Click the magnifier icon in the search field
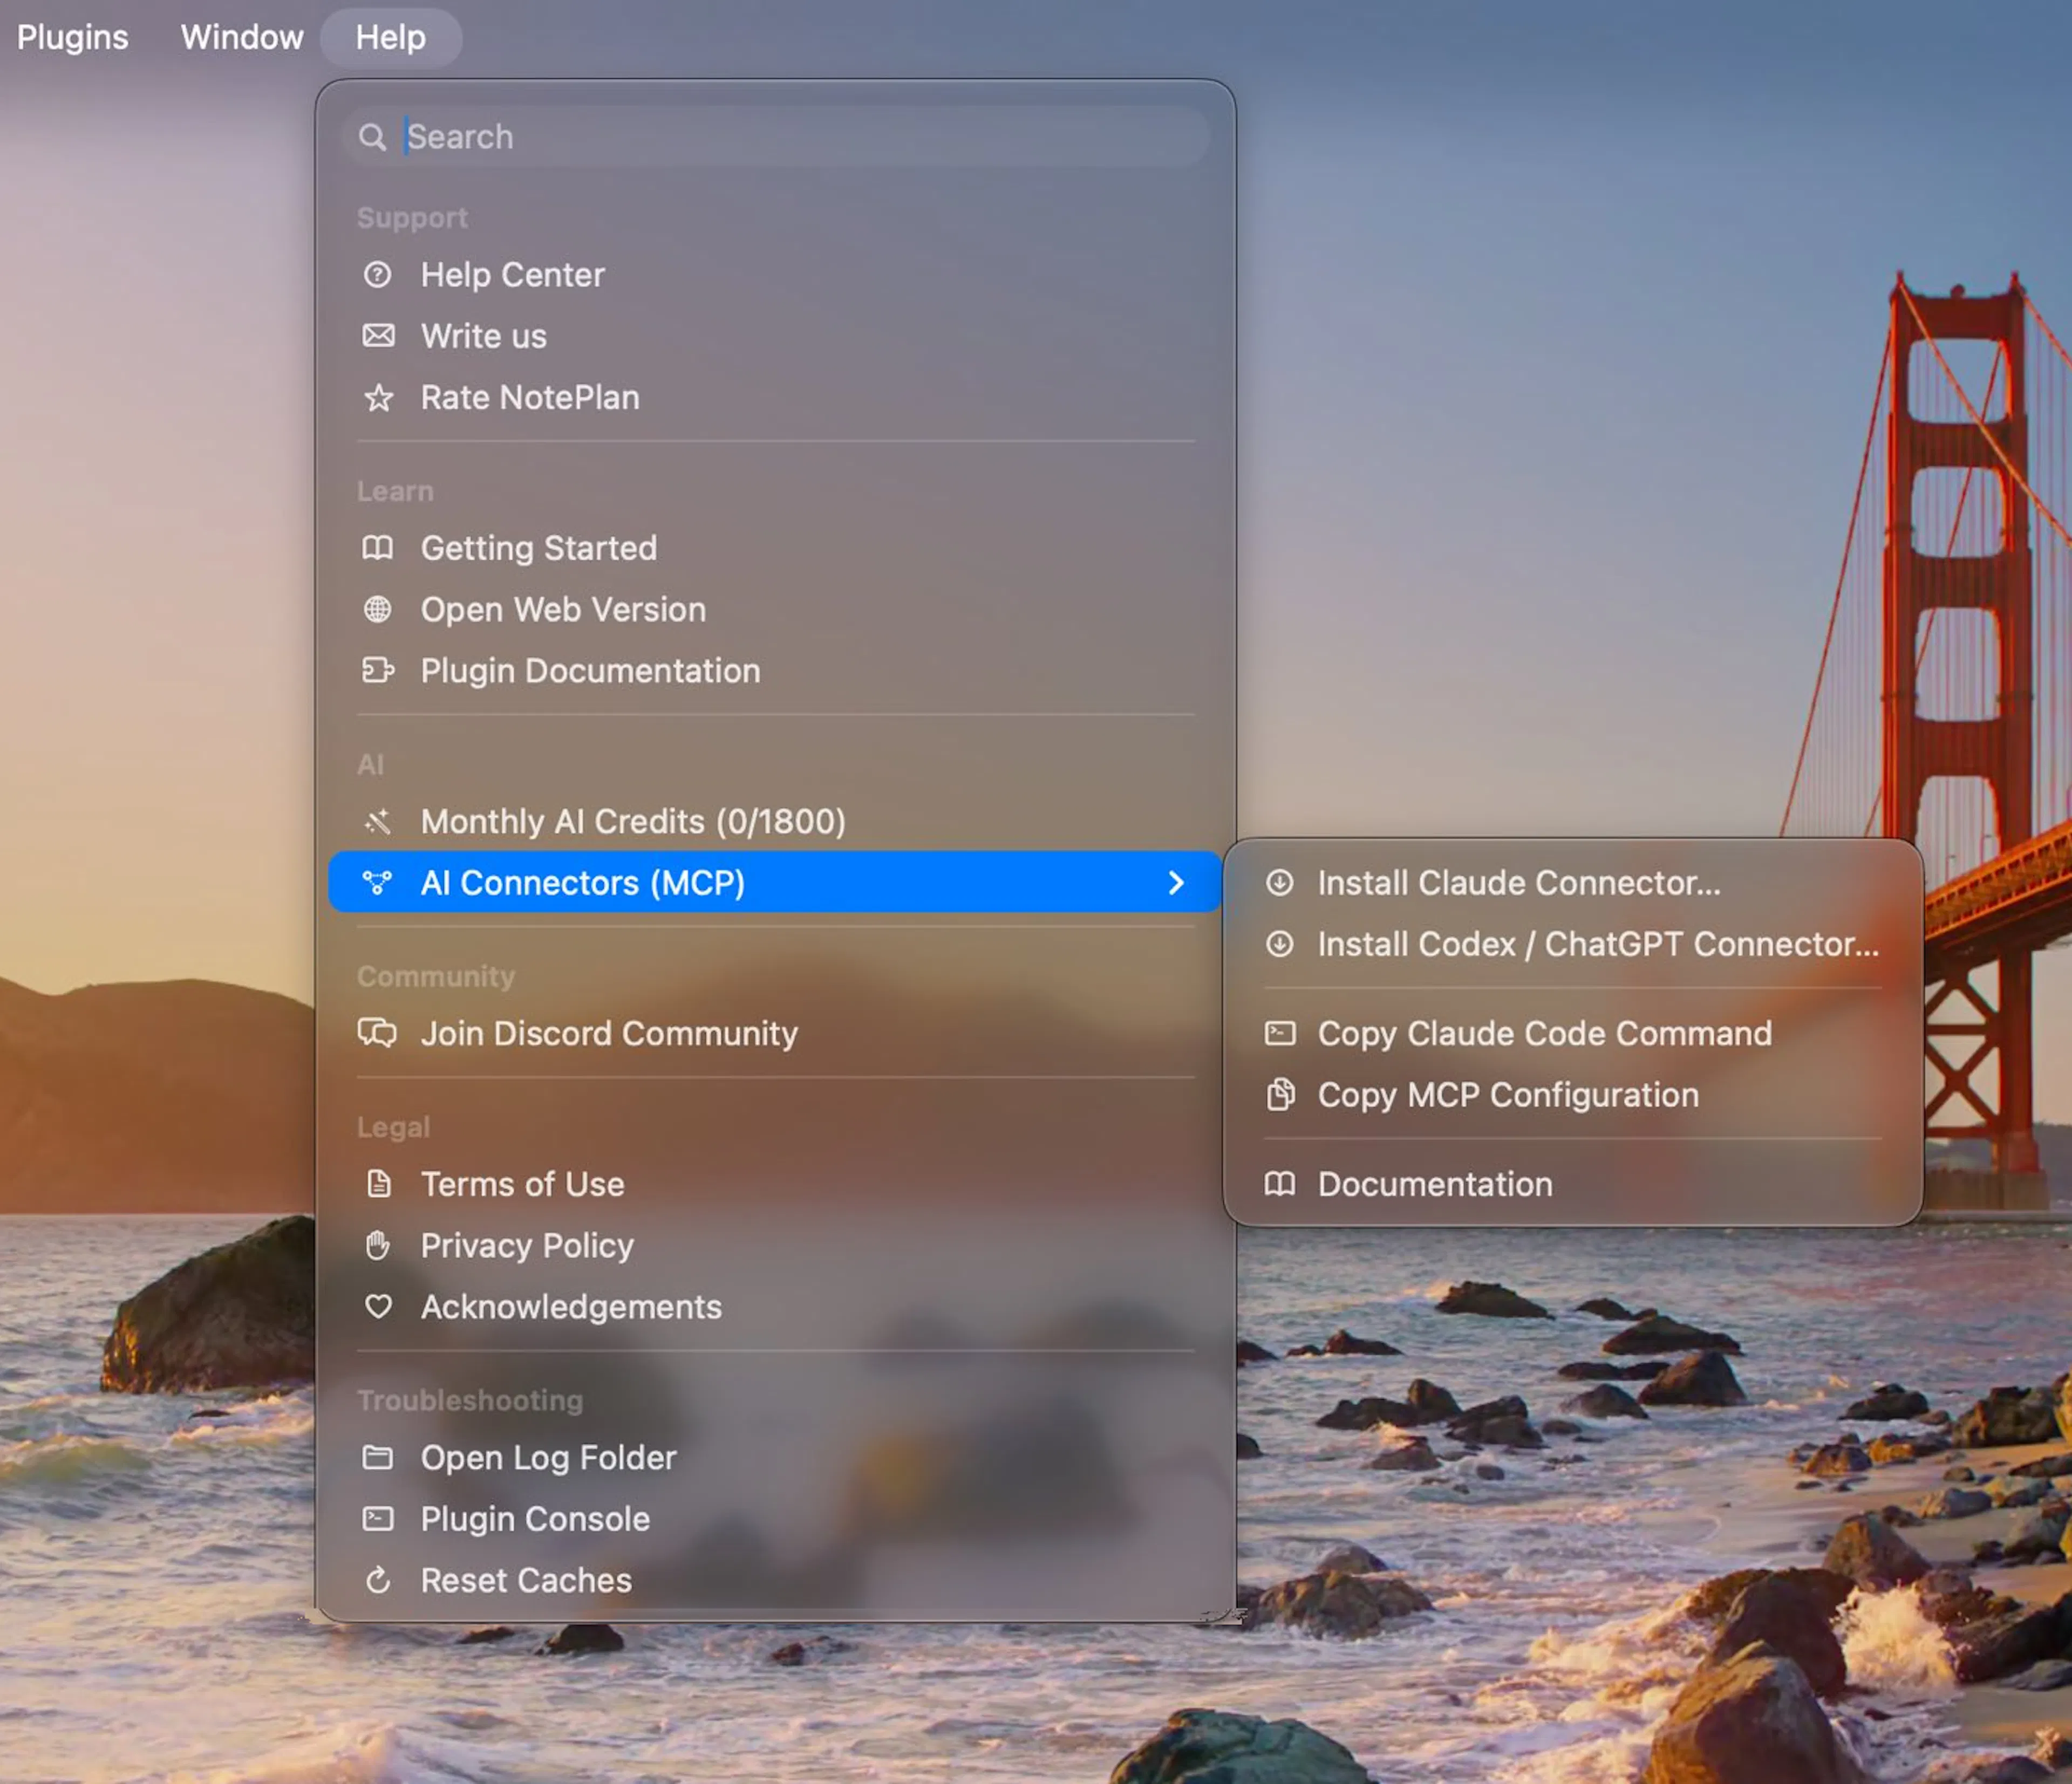 click(x=372, y=136)
